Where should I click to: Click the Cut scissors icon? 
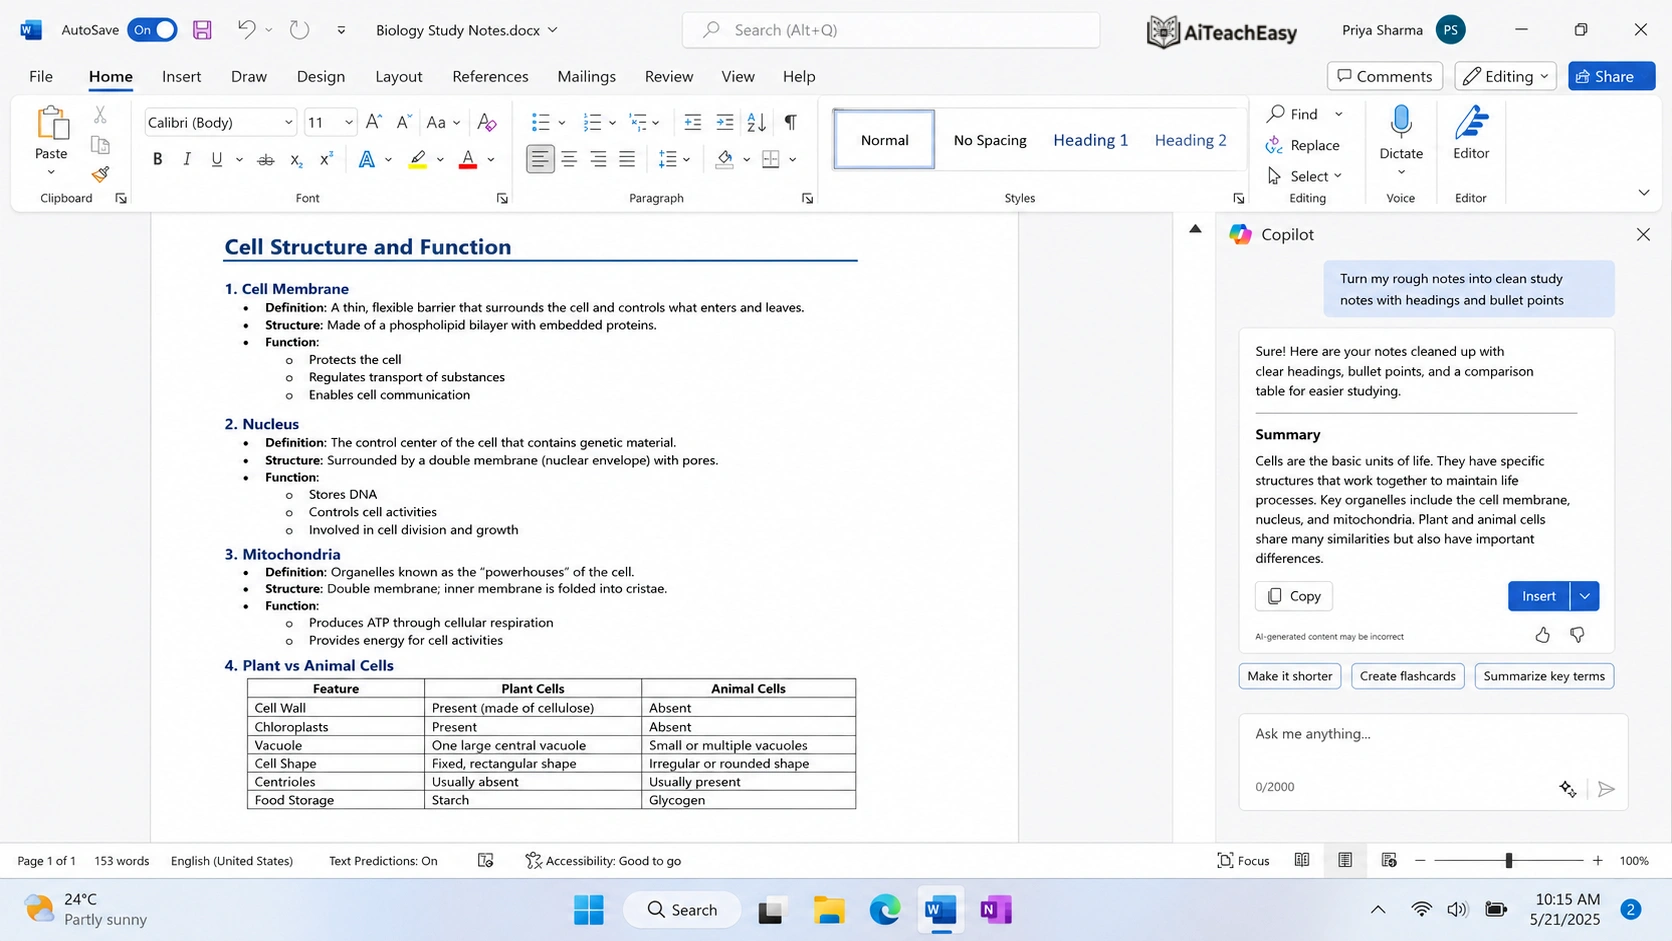pos(100,115)
